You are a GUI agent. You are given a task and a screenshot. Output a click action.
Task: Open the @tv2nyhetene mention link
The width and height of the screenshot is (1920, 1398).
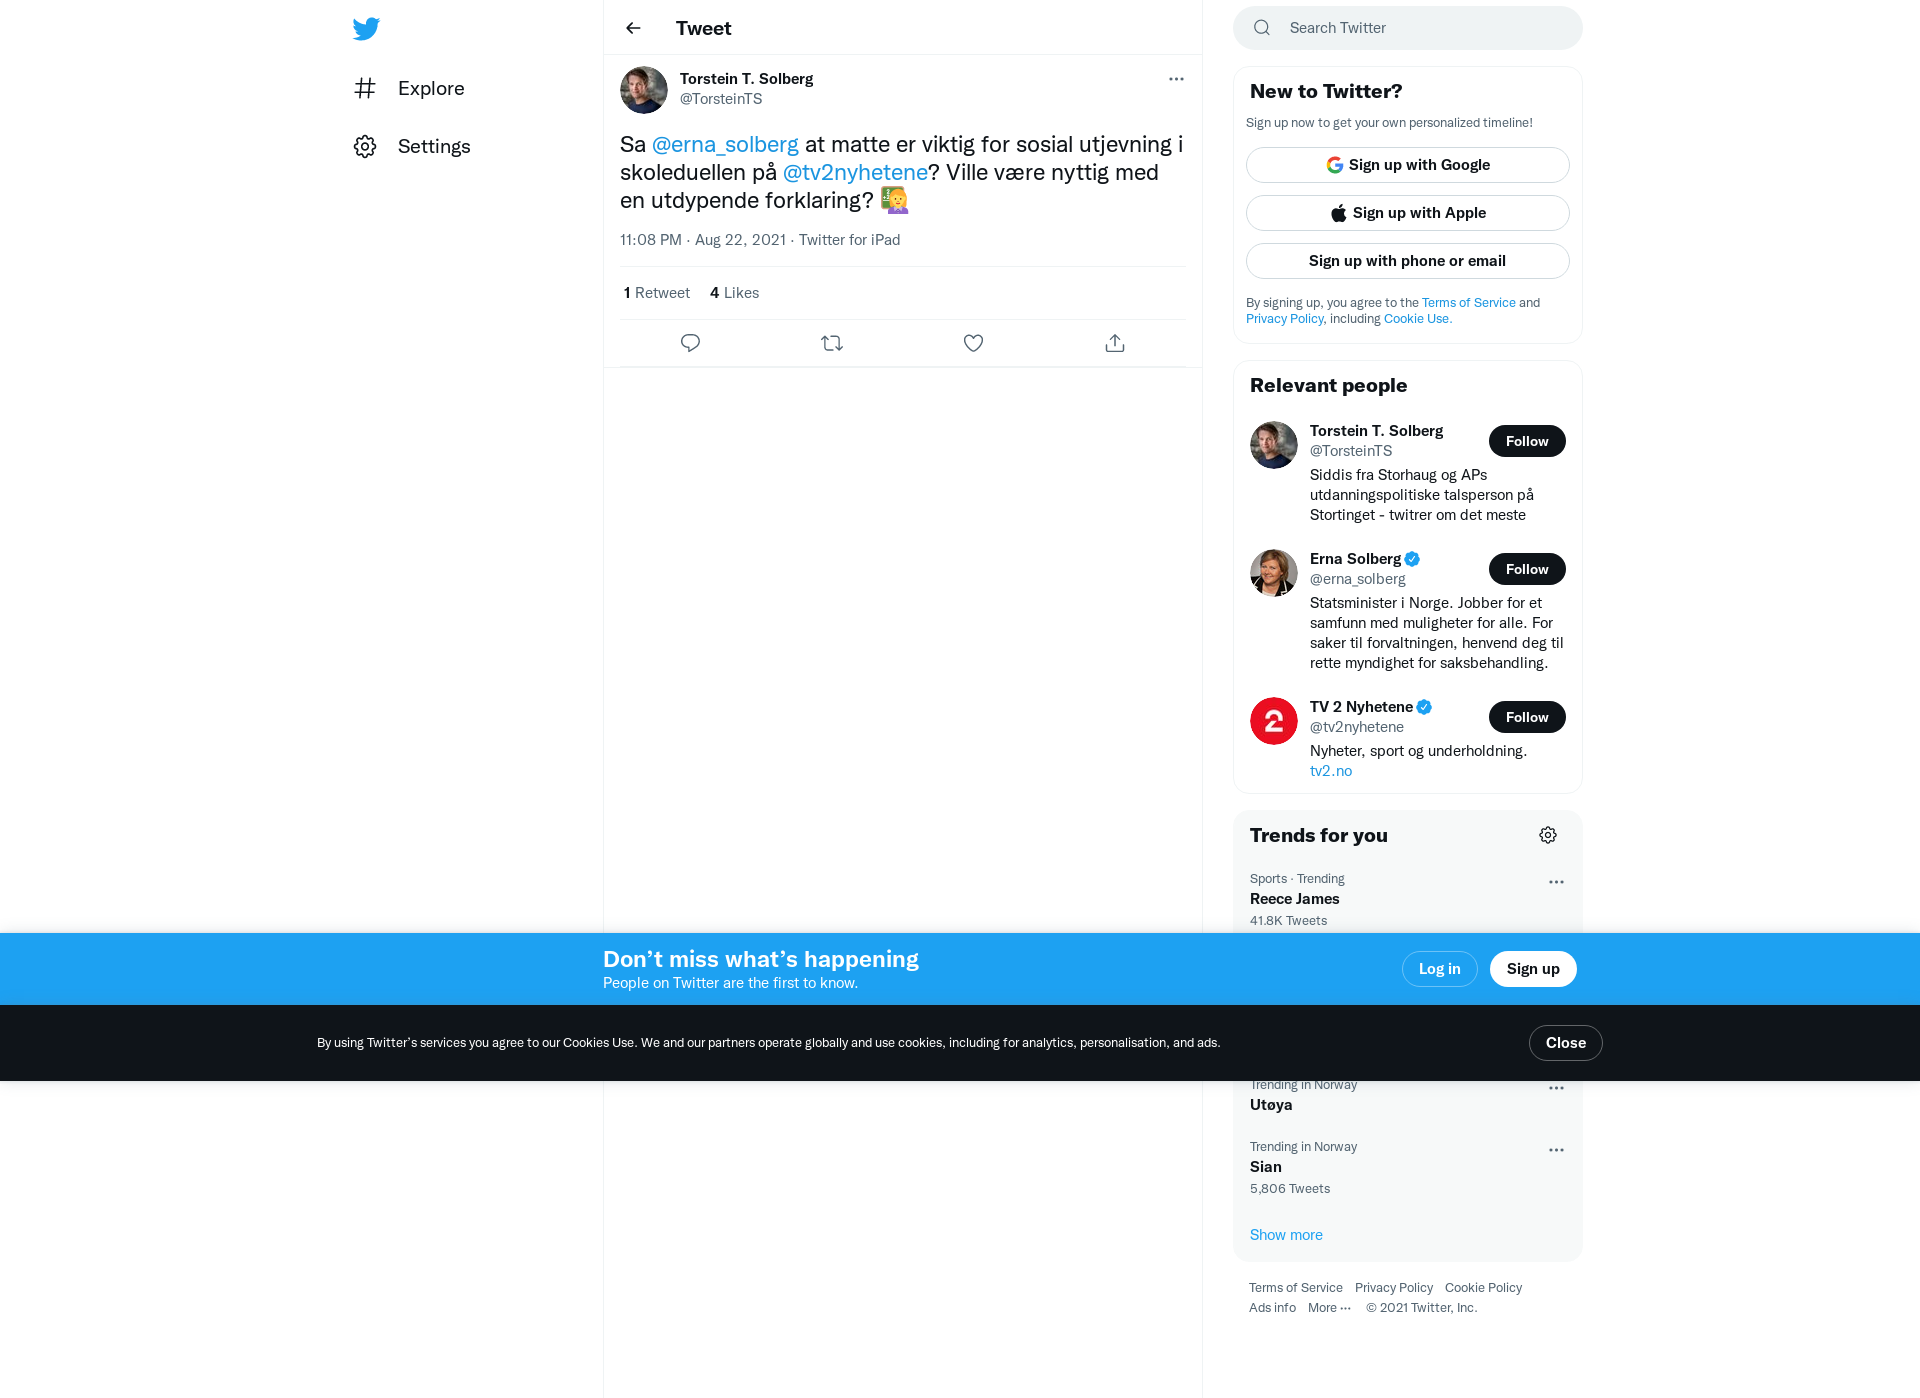tap(855, 172)
